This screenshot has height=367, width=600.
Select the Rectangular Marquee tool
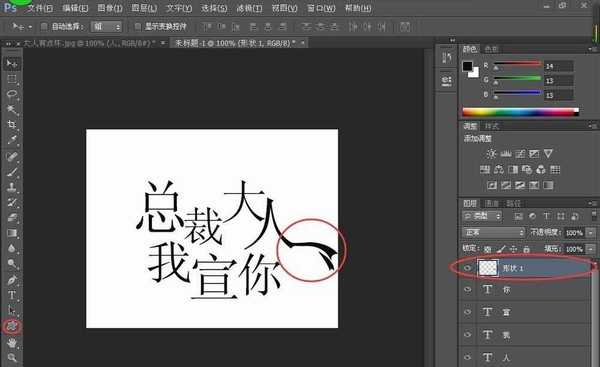pos(12,79)
